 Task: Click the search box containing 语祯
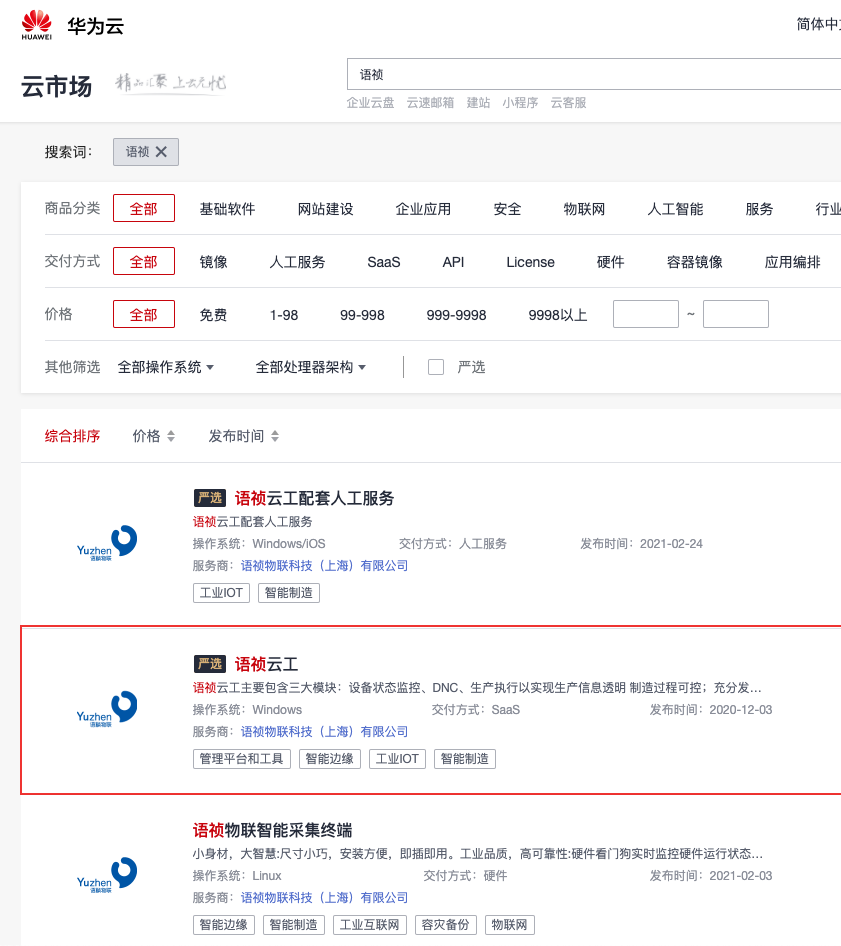click(x=594, y=74)
